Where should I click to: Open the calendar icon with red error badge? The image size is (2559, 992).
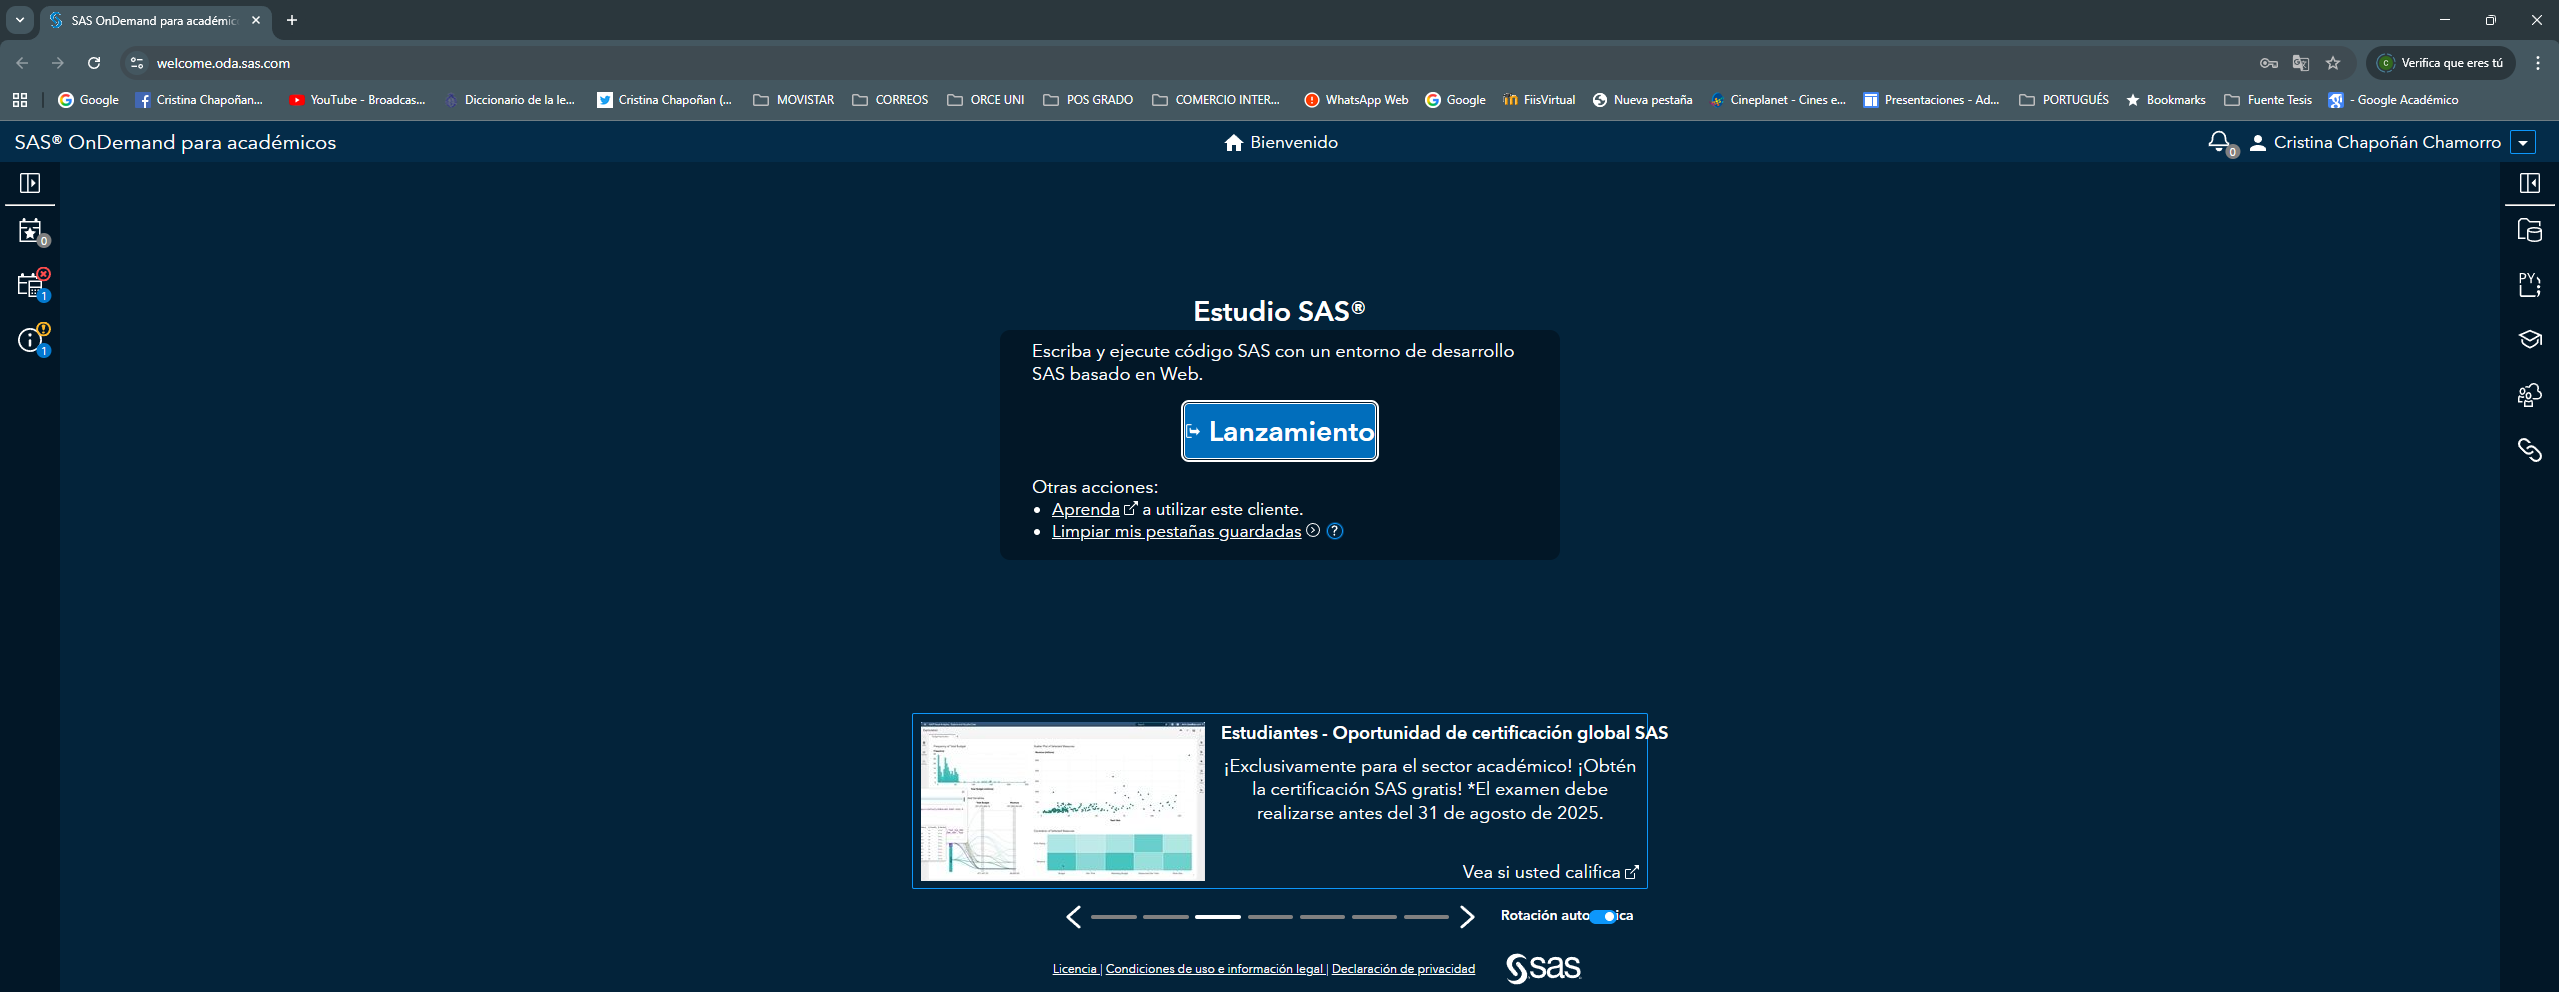31,286
